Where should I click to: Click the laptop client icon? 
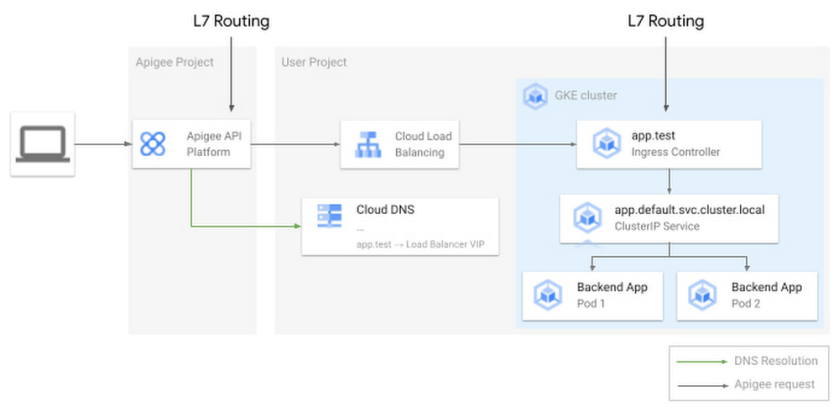[x=42, y=144]
